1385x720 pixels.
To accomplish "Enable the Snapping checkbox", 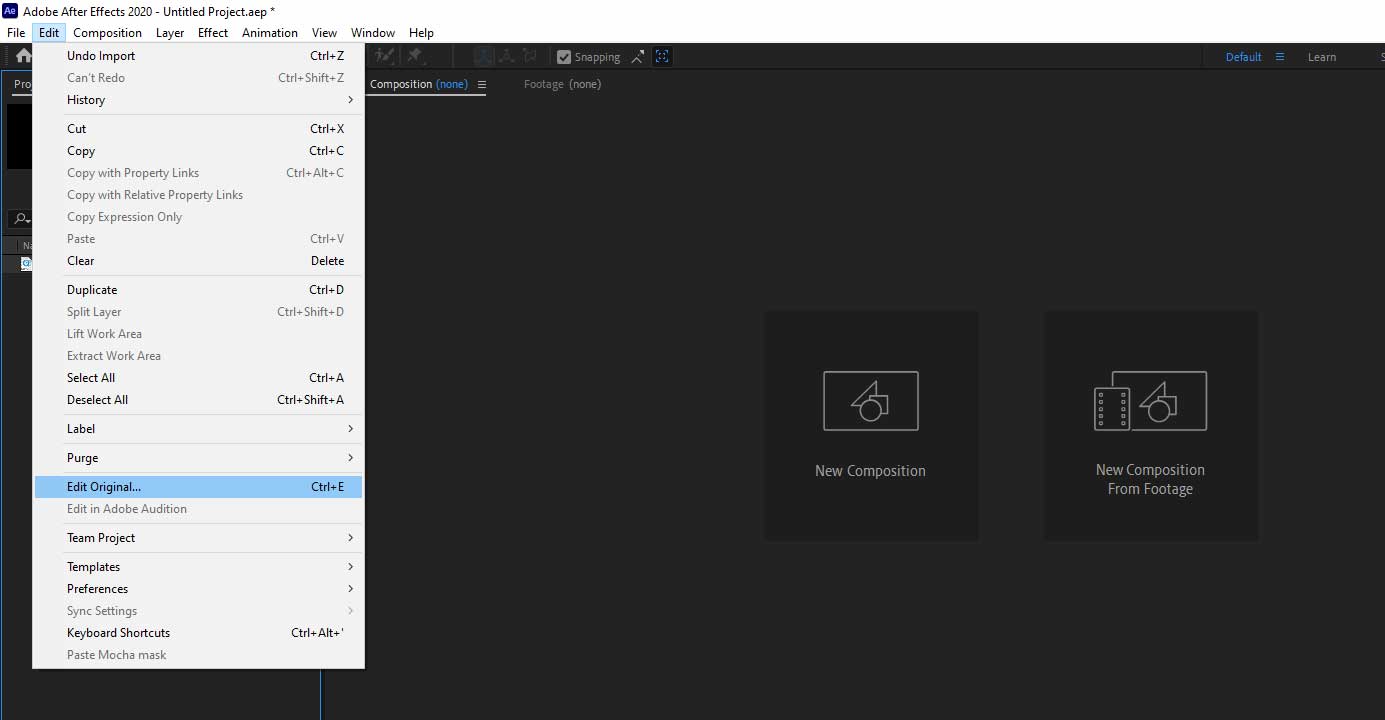I will click(x=565, y=56).
